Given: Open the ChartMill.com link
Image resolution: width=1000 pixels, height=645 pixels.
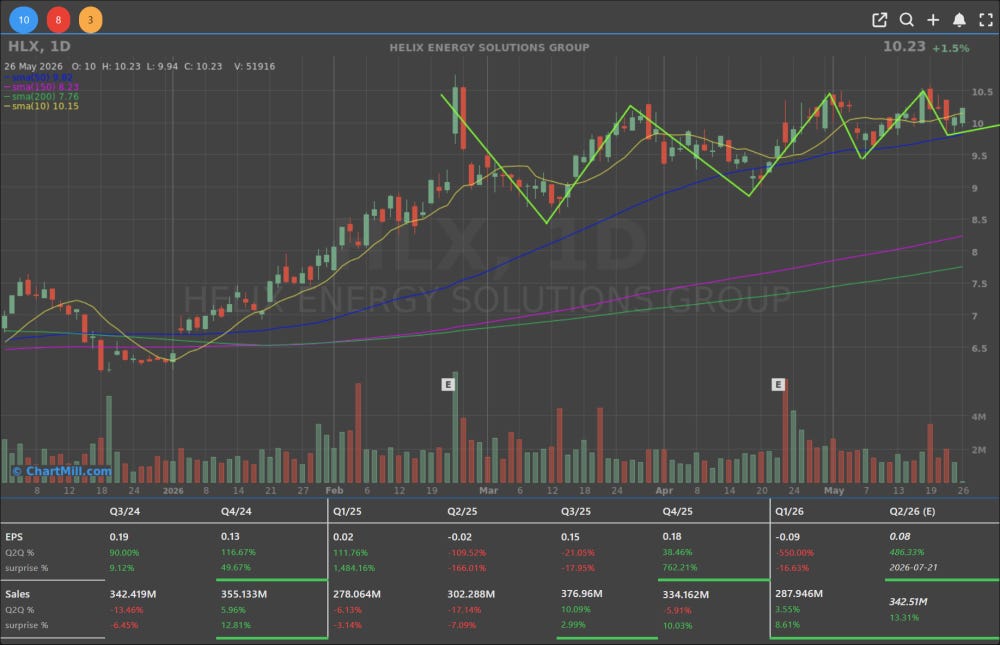Looking at the screenshot, I should [62, 471].
